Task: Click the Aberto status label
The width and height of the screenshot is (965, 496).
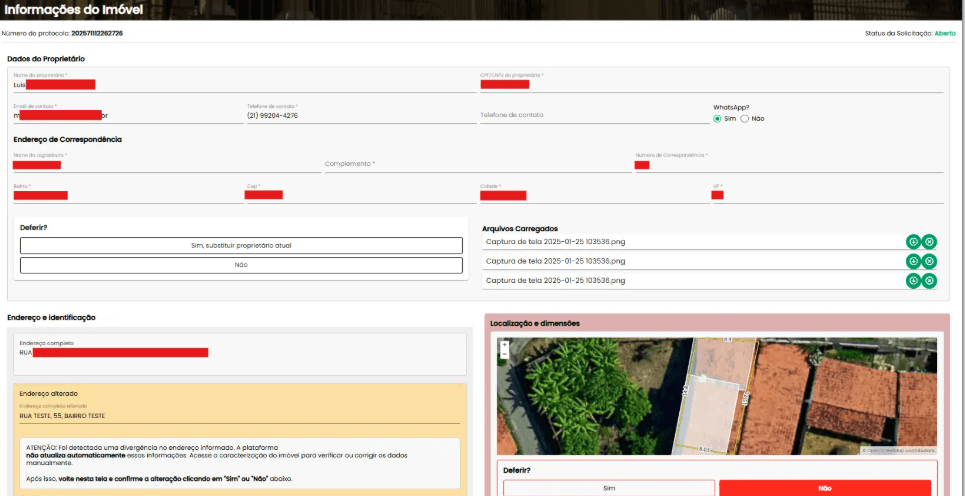Action: click(x=945, y=33)
